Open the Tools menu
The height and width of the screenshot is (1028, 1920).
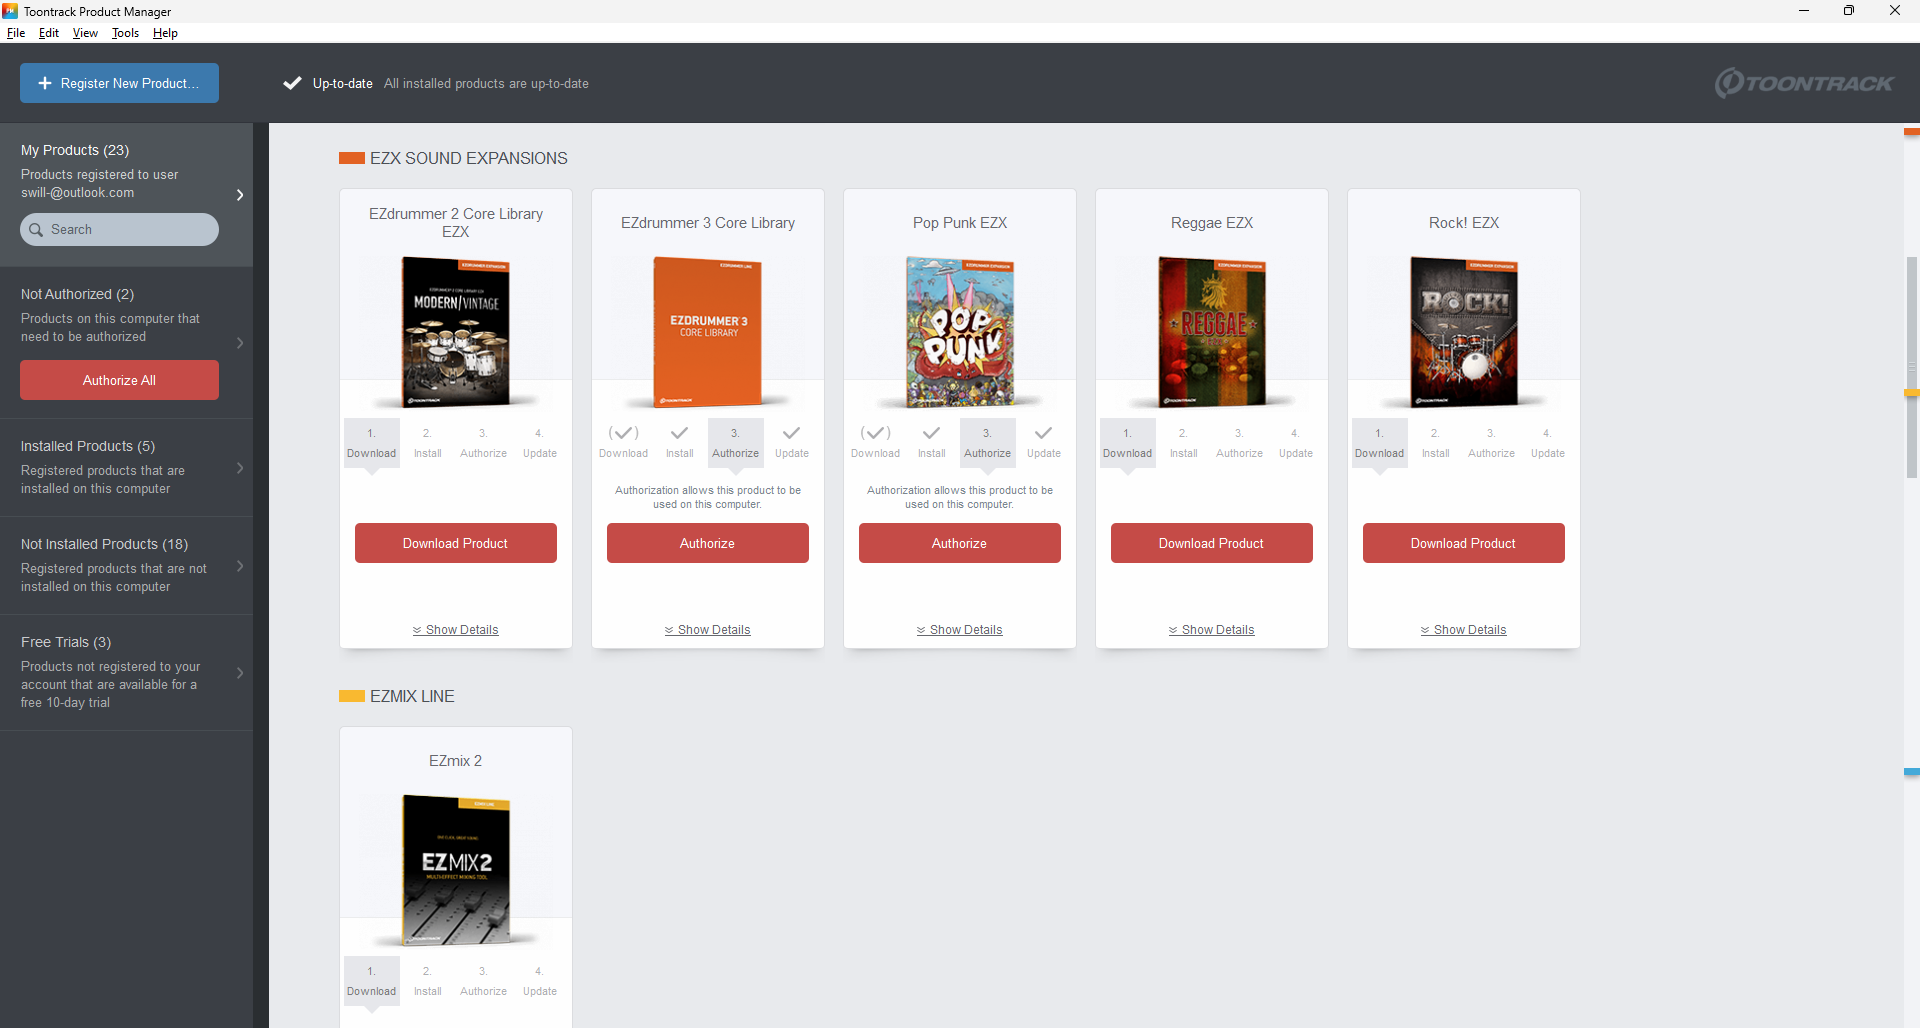(x=125, y=33)
